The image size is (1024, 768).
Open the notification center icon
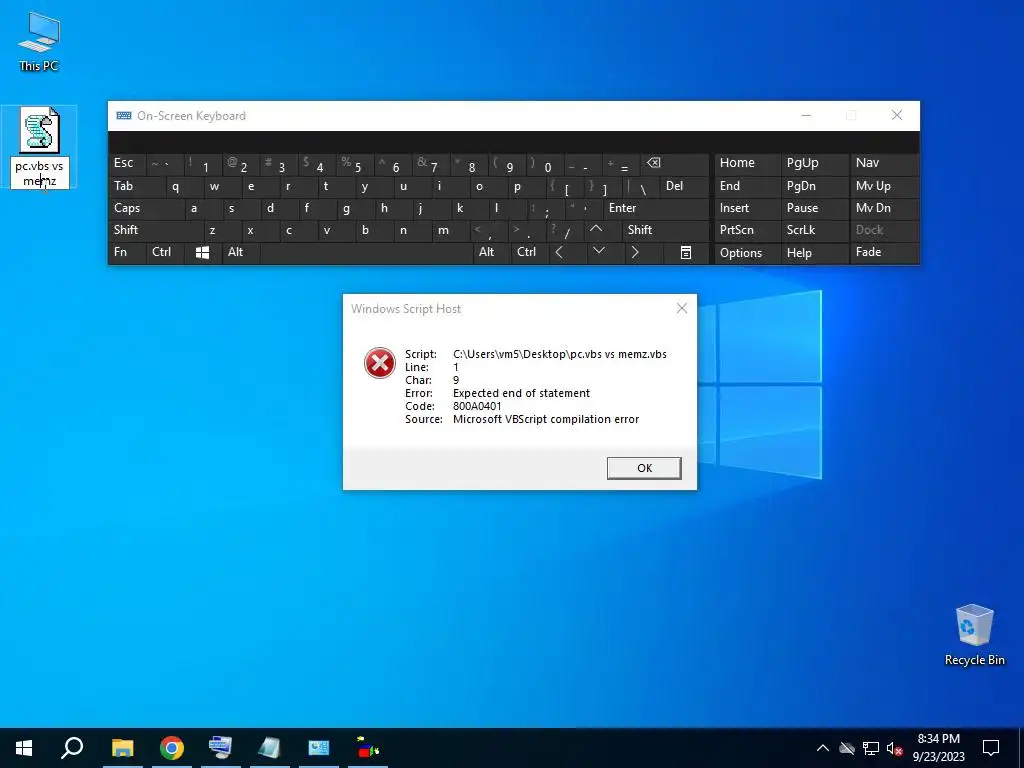[x=991, y=748]
